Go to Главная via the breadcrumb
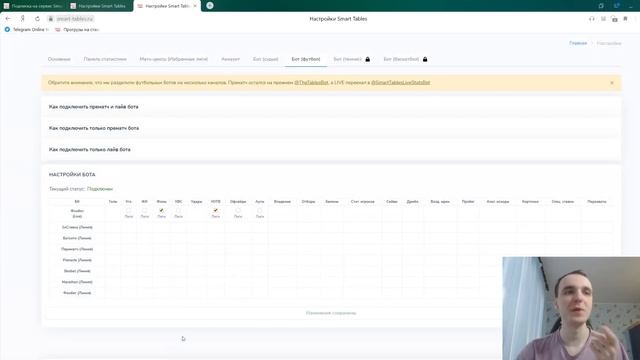Screen dimensions: 640x360 [x=578, y=43]
